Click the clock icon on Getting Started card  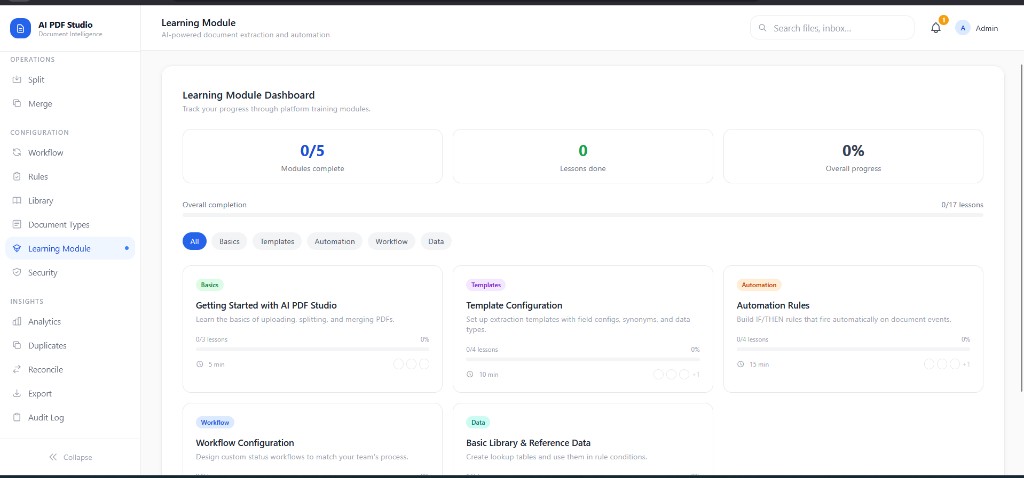[200, 364]
